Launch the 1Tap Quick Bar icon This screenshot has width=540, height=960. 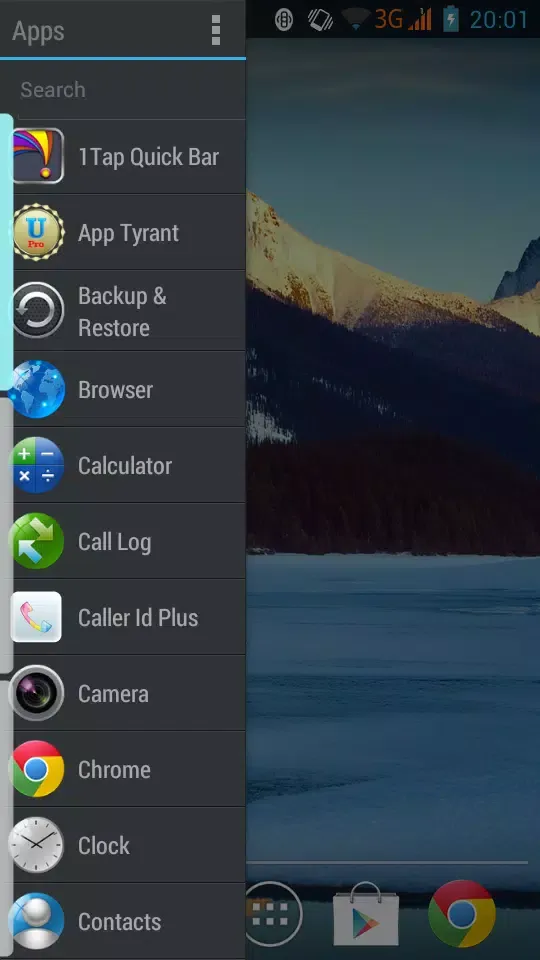click(x=38, y=156)
